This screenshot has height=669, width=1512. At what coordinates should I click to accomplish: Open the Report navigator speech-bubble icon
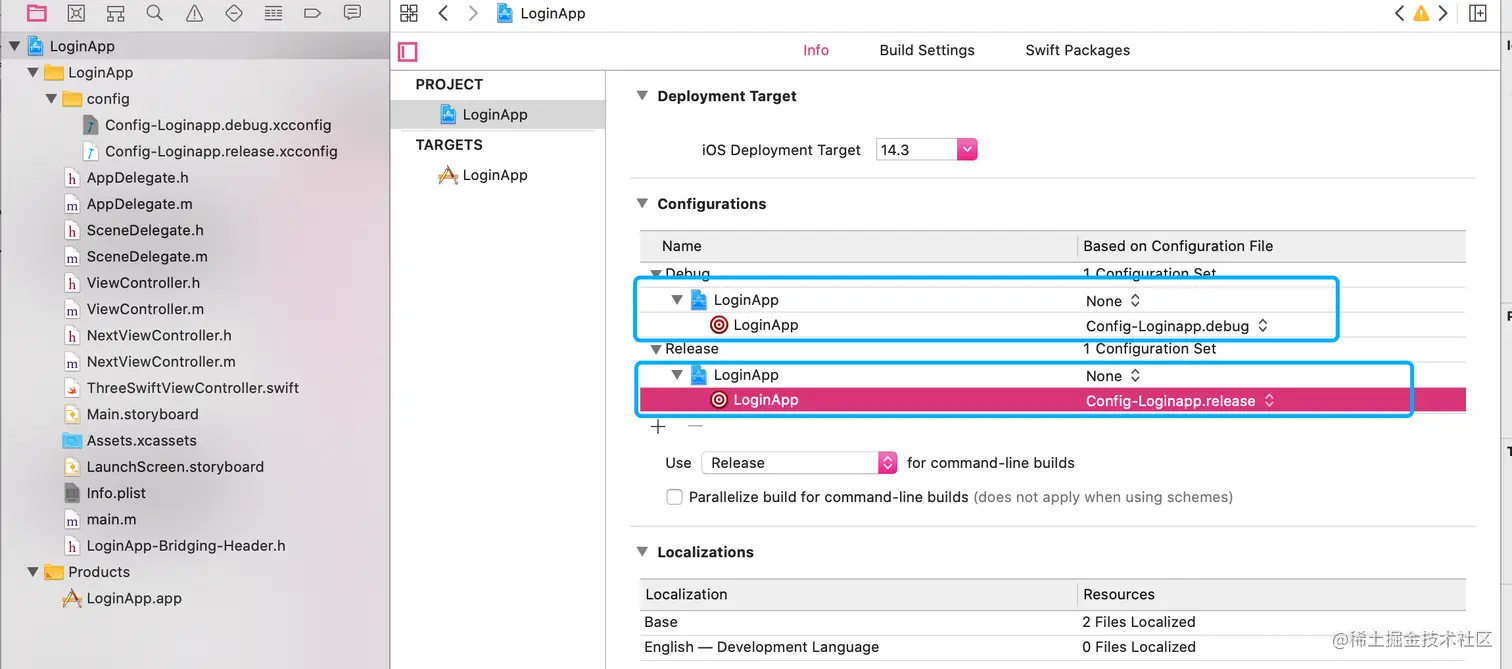(352, 13)
